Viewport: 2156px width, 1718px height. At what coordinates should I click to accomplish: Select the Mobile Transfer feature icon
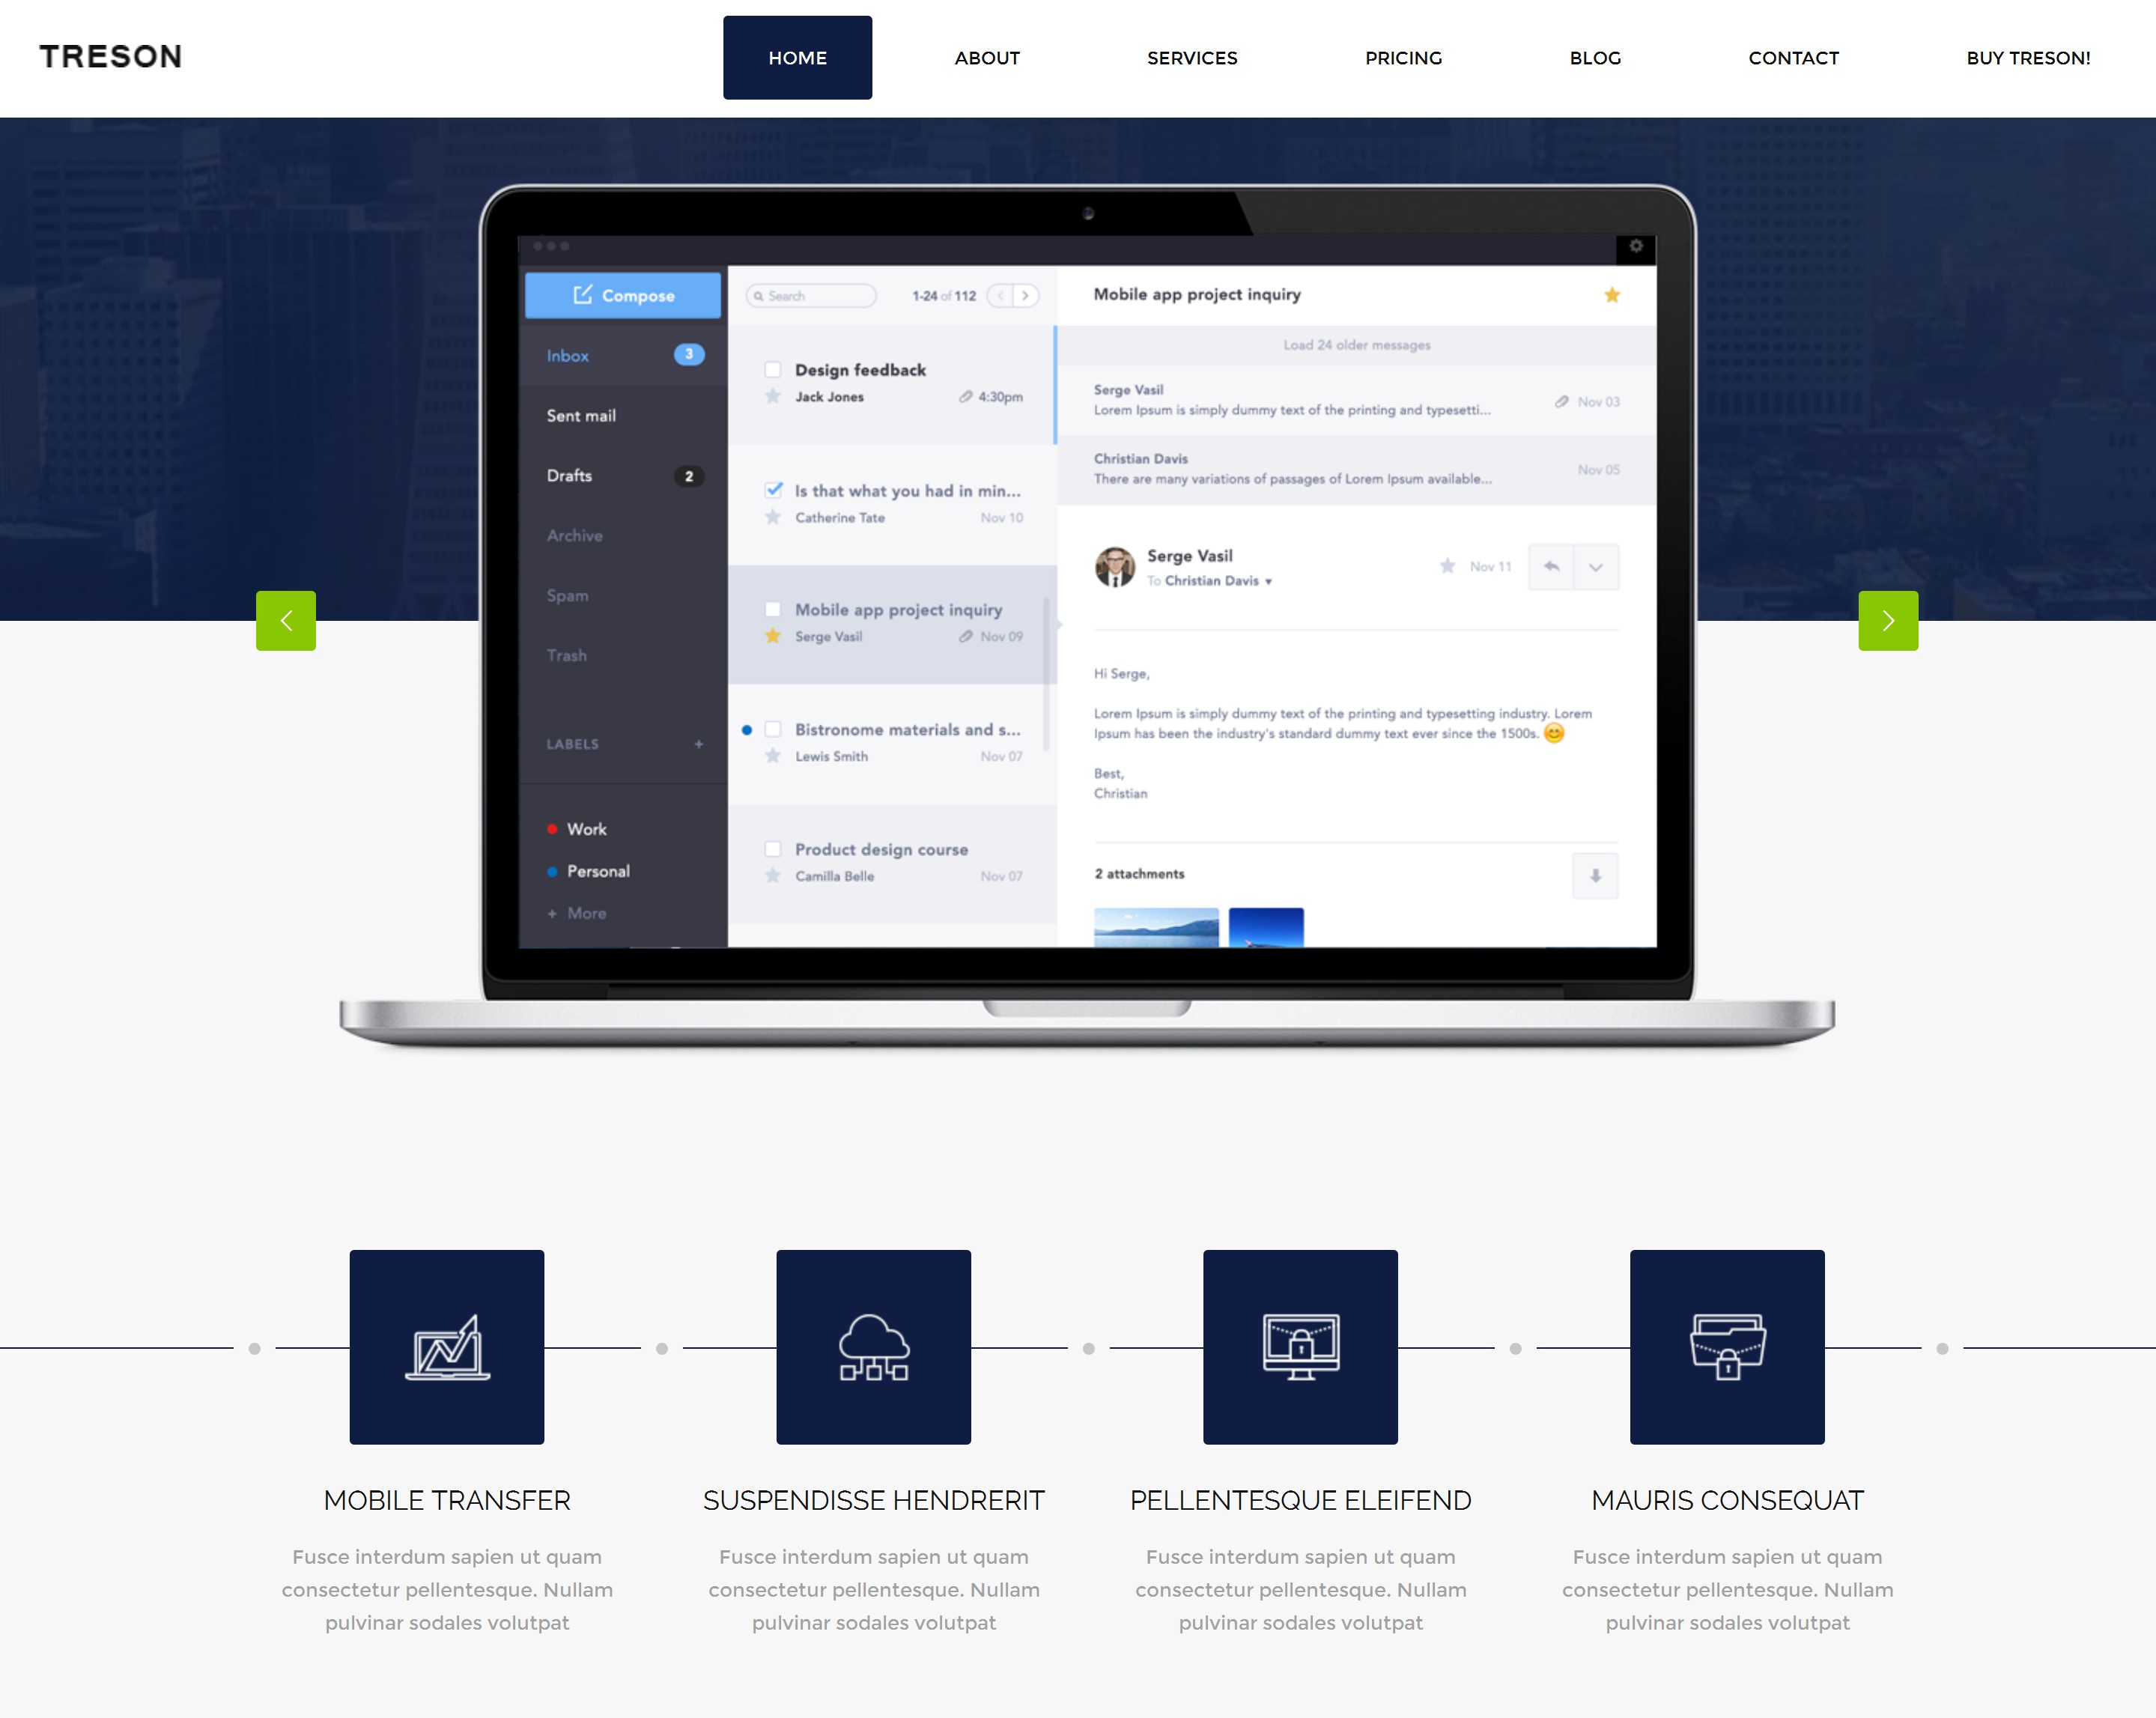446,1347
